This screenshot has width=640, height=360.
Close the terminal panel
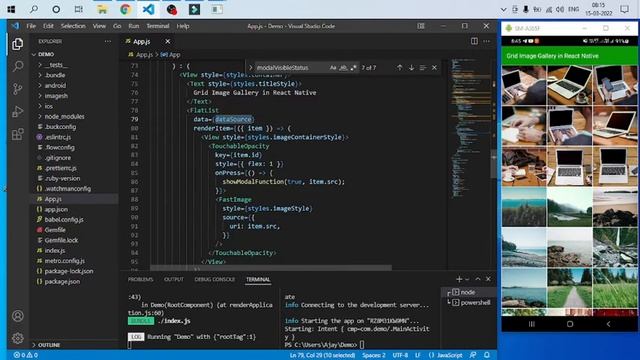[x=489, y=279]
